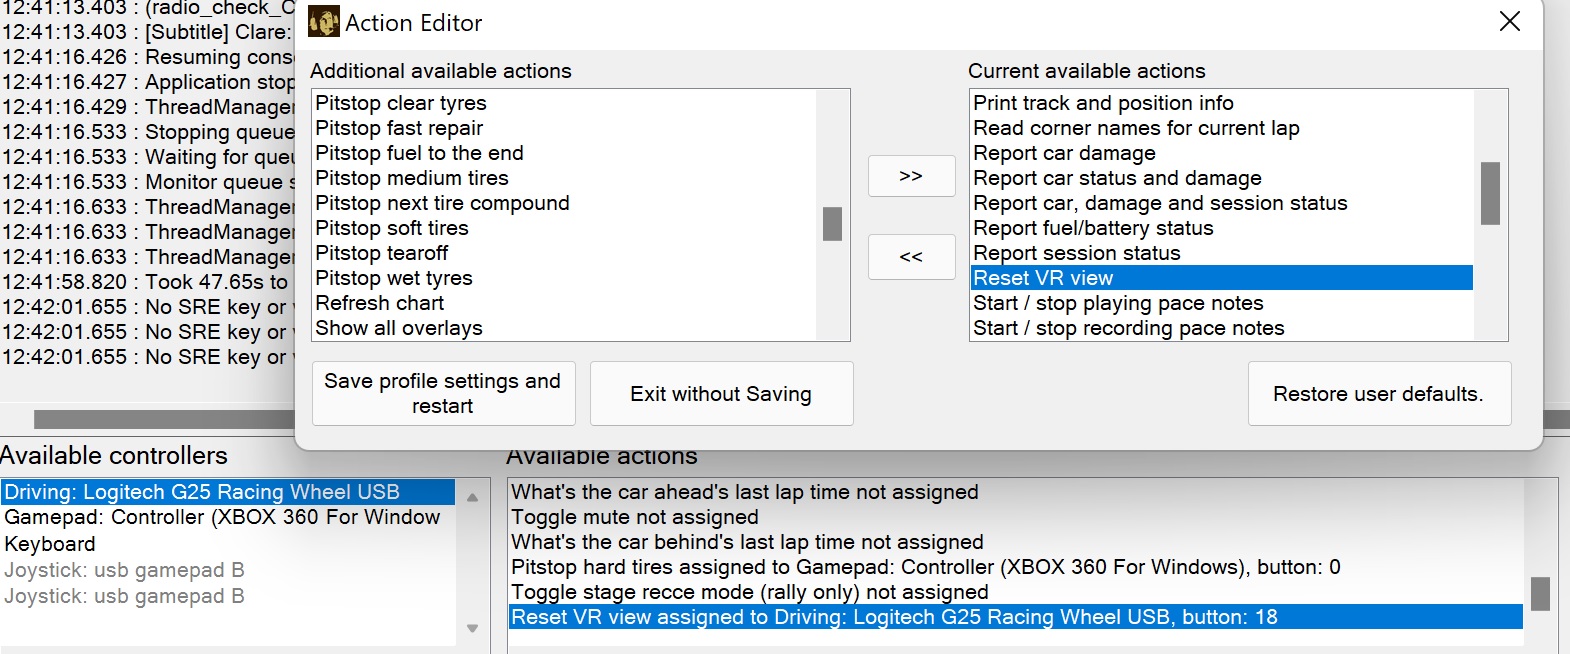Image resolution: width=1570 pixels, height=654 pixels.
Task: Click controllers list scroll down arrow
Action: 472,629
